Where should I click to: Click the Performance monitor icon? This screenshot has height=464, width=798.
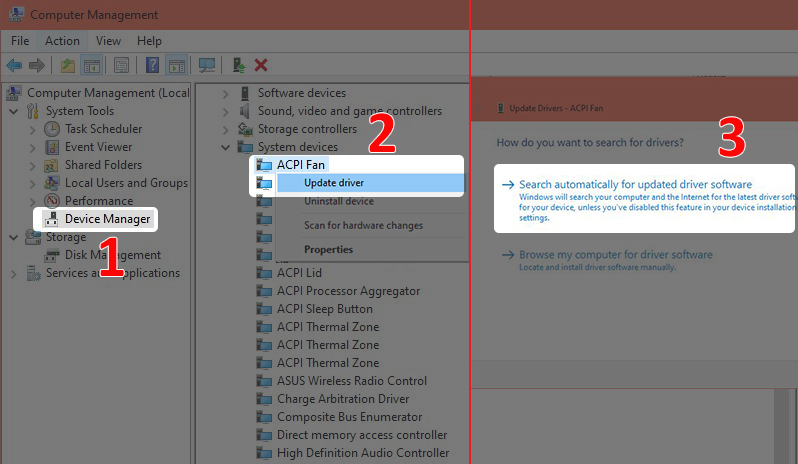pyautogui.click(x=52, y=201)
